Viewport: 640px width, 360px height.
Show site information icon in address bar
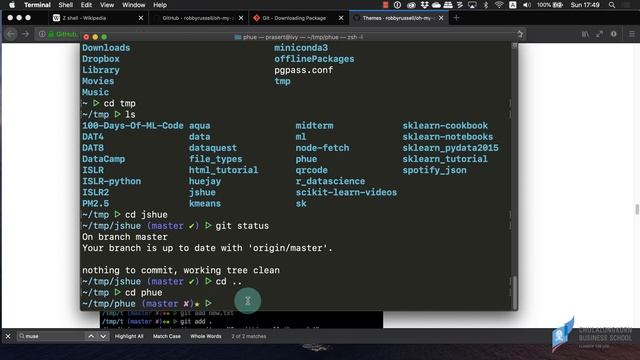click(x=42, y=34)
